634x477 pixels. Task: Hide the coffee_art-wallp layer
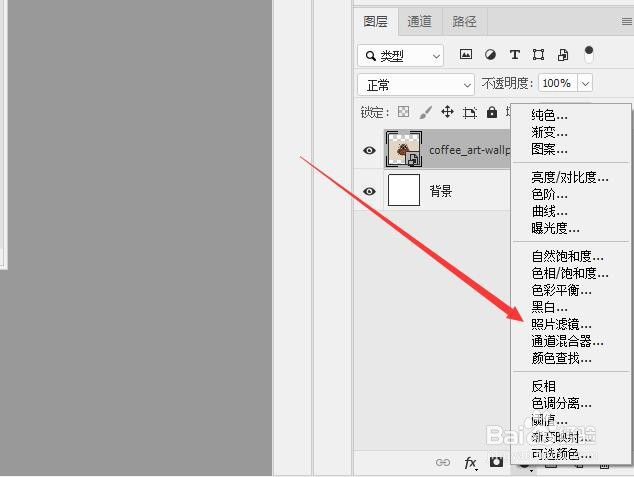pyautogui.click(x=369, y=150)
